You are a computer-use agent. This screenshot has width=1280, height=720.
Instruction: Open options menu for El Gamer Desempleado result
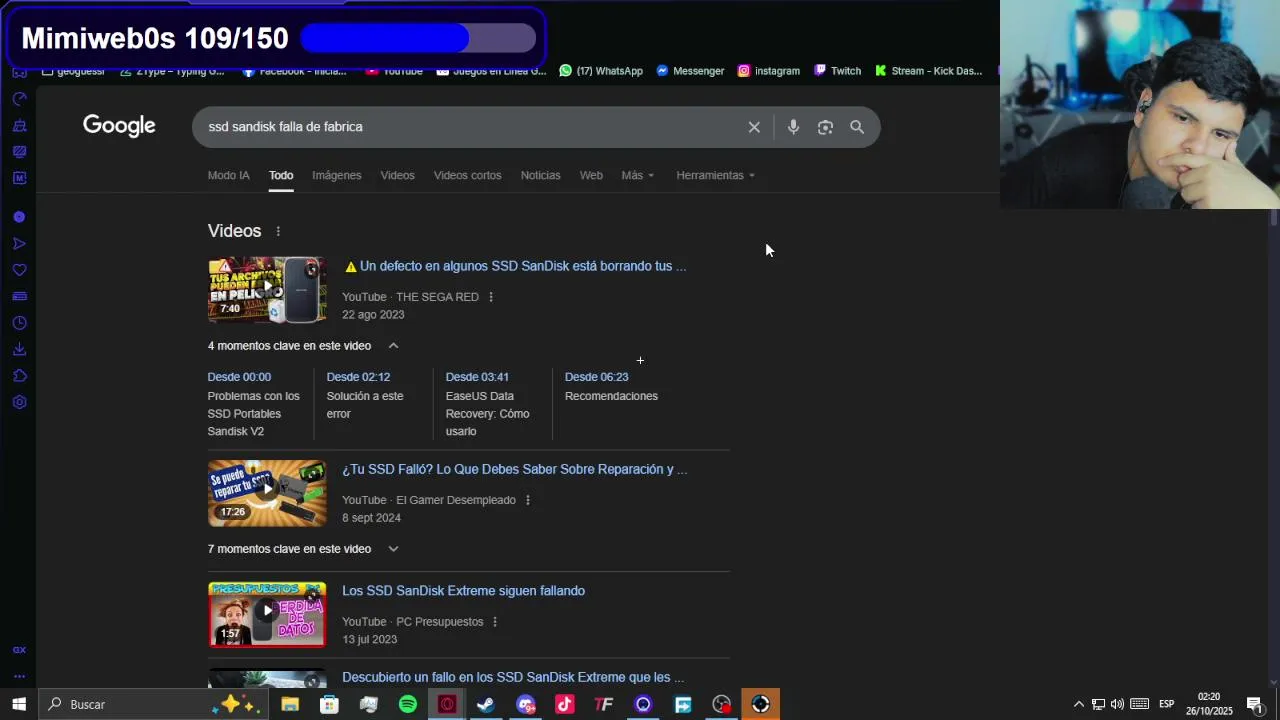527,500
